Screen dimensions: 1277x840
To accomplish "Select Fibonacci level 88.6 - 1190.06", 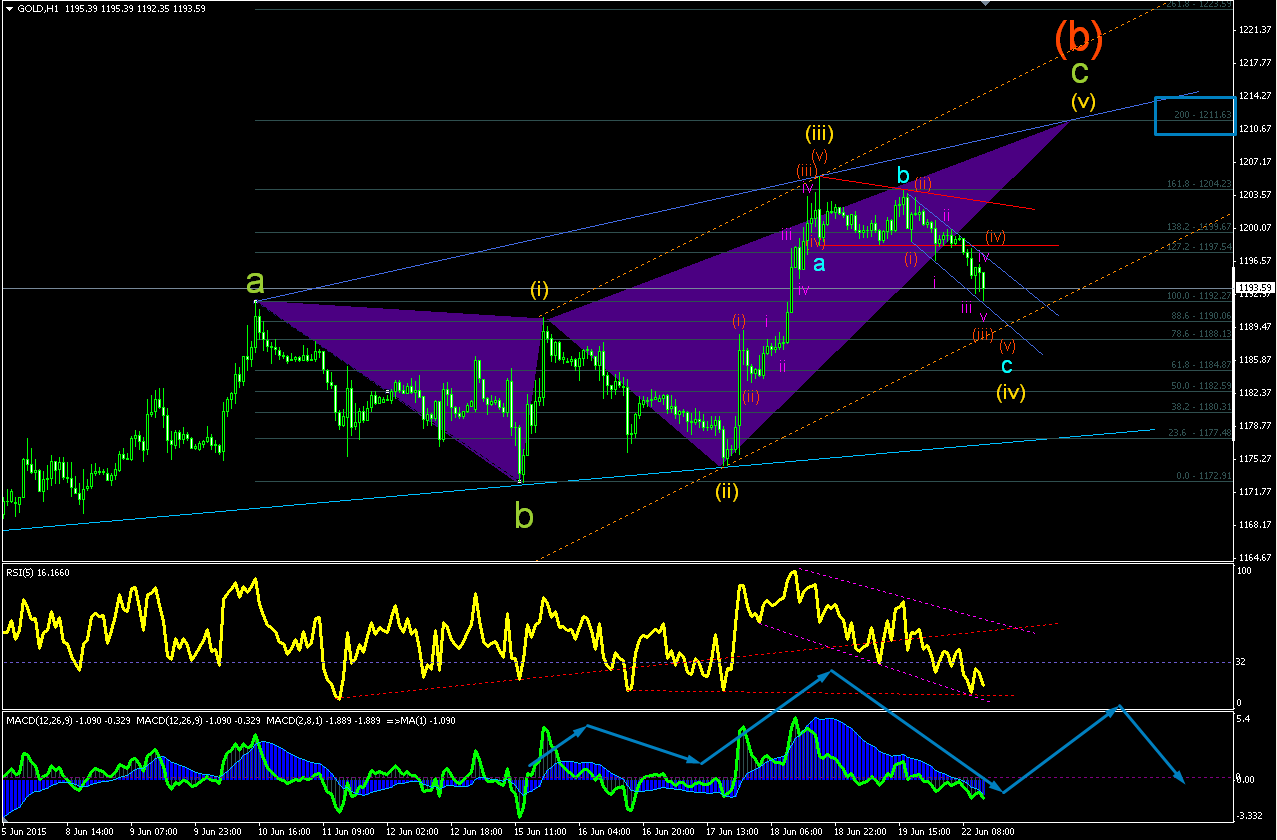I will click(x=1199, y=315).
